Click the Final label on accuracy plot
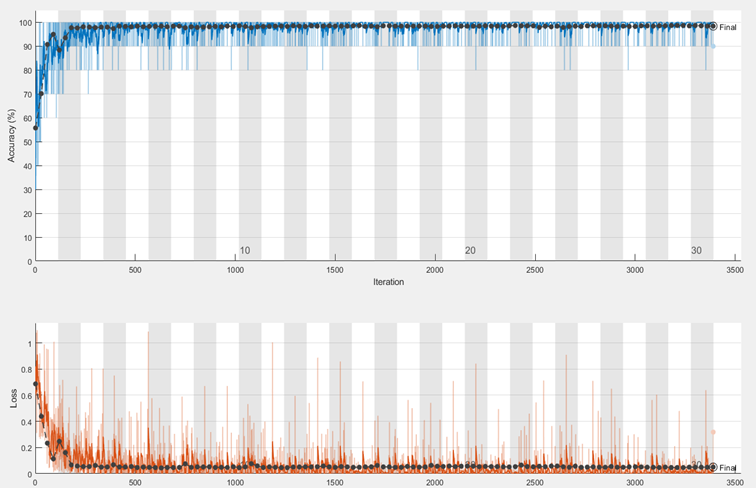 [x=728, y=27]
